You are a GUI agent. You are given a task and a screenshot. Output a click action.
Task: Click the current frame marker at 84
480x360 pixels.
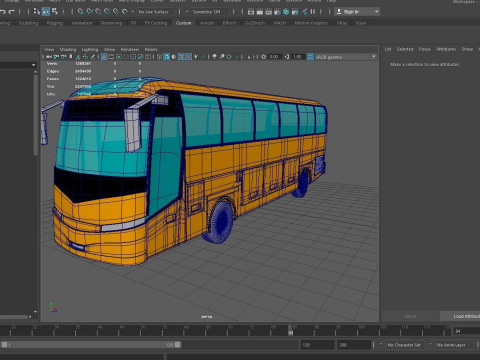291,331
